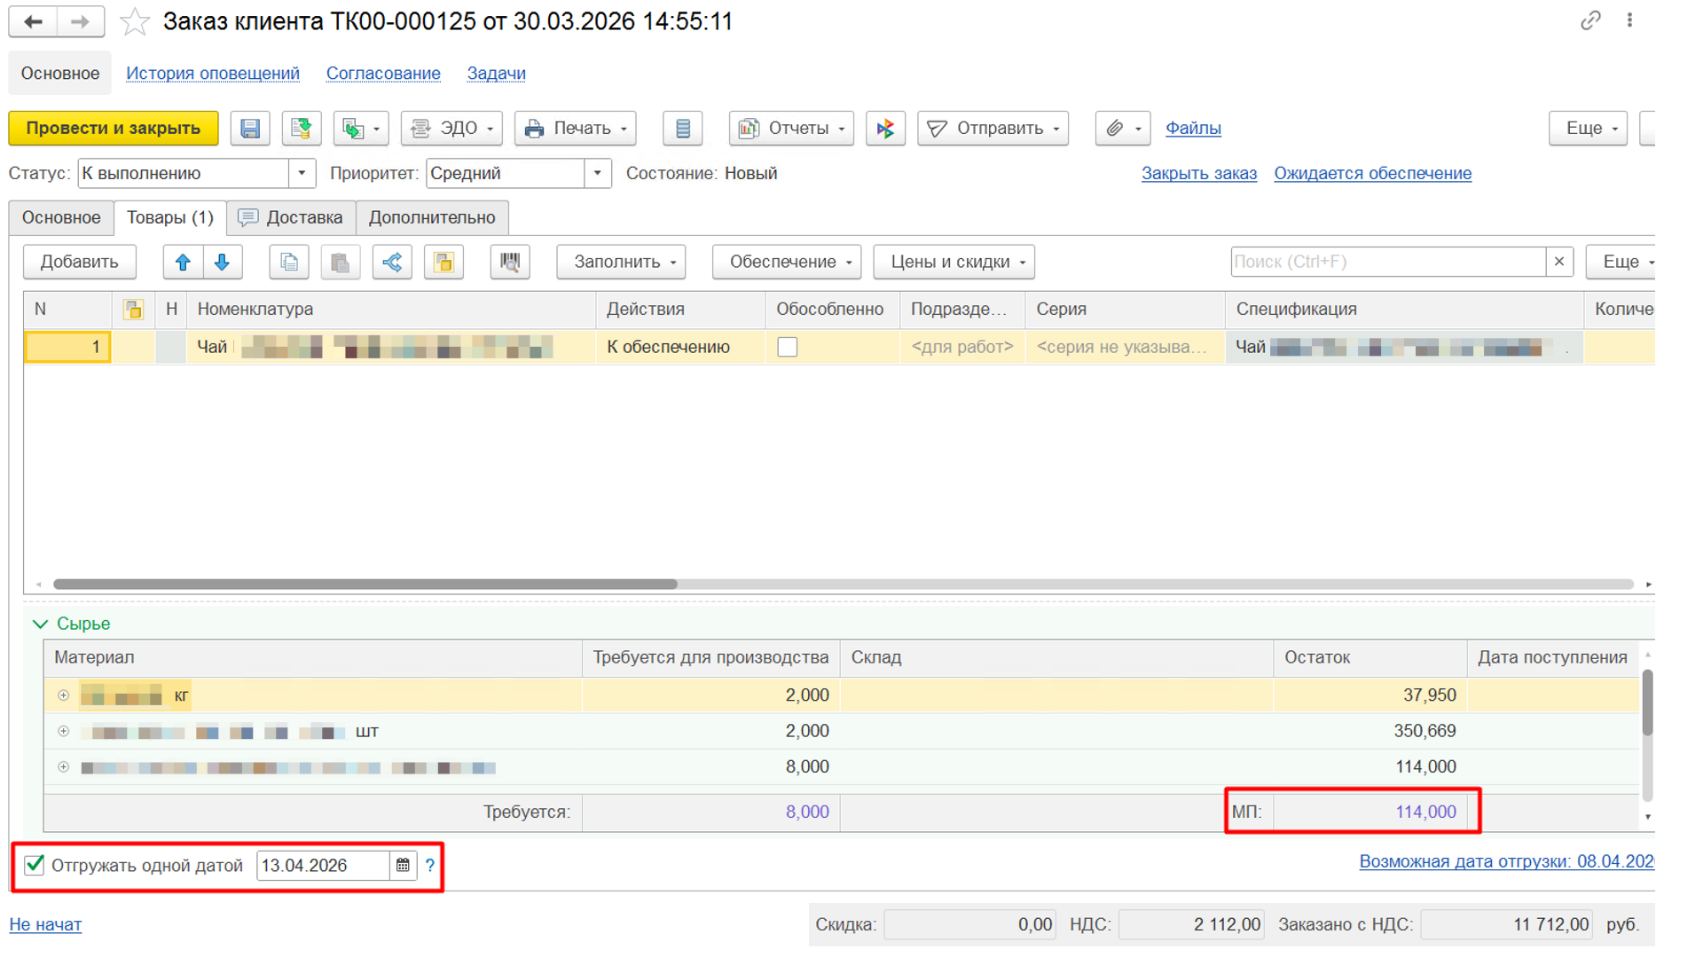This screenshot has height=958, width=1703.
Task: Open the Не начат status link
Action: [46, 925]
